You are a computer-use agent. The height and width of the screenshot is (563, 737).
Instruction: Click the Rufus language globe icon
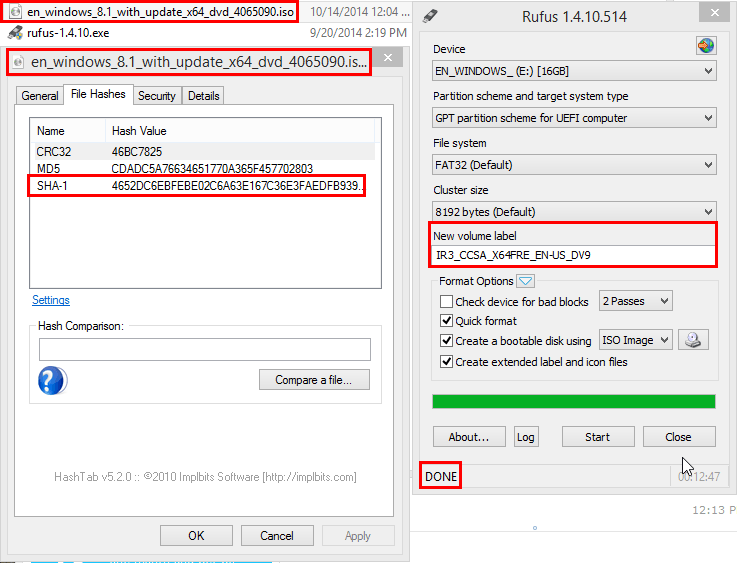tap(706, 46)
